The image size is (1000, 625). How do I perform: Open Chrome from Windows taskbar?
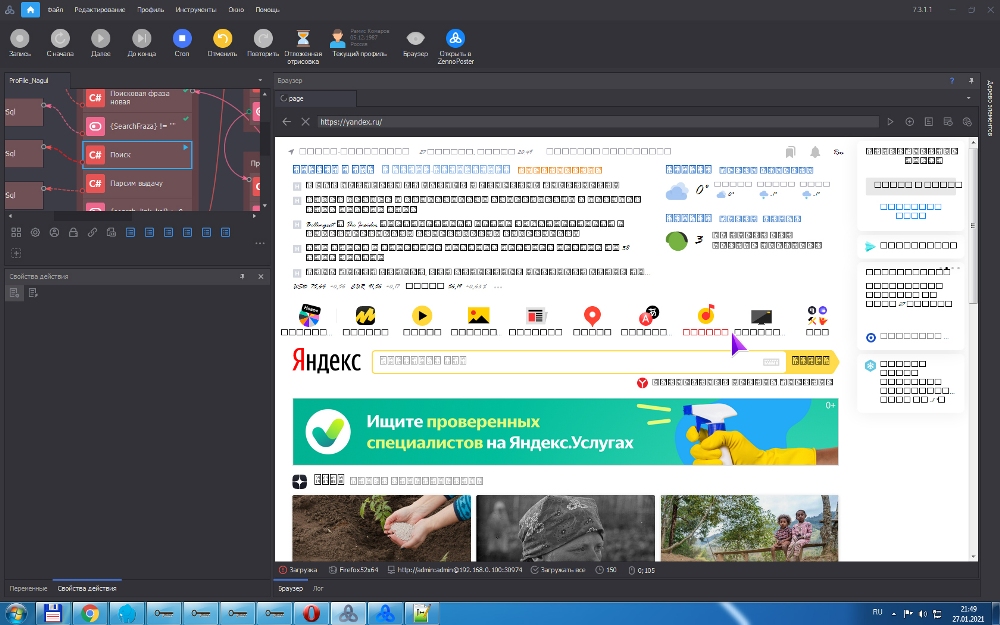click(90, 614)
